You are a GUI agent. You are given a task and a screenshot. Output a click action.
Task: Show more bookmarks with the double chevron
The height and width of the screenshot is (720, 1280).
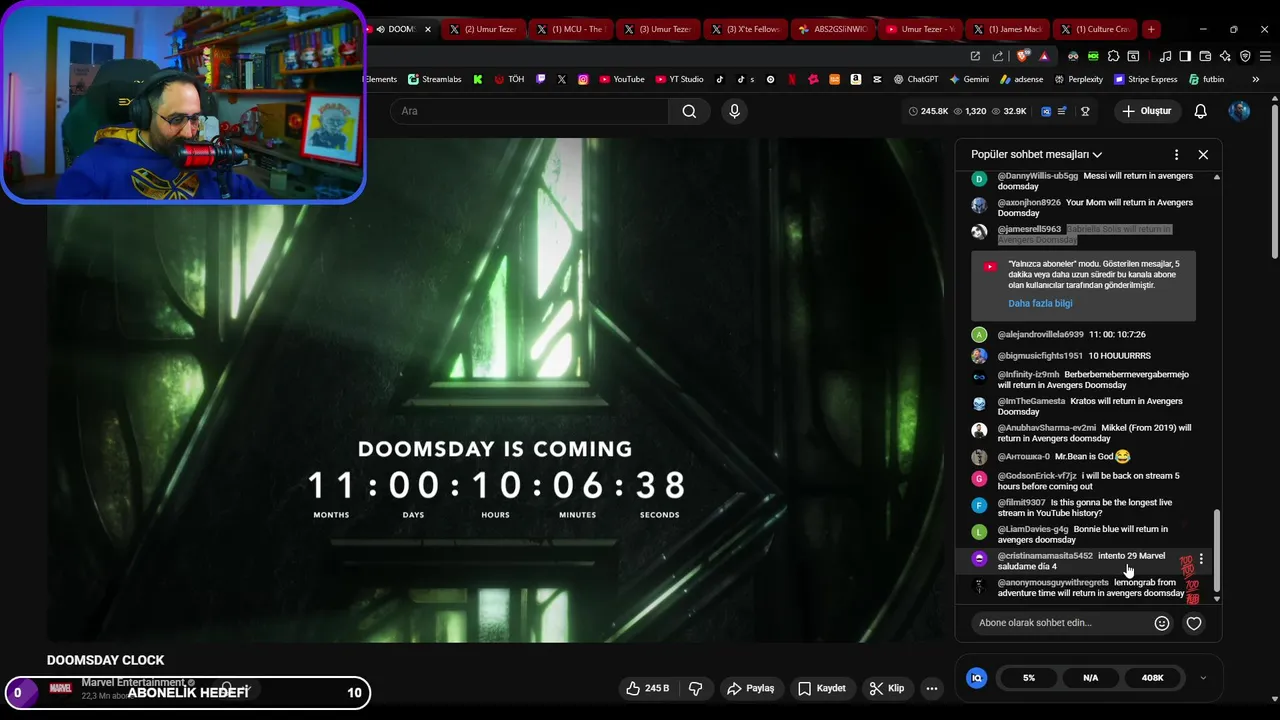coord(1256,79)
